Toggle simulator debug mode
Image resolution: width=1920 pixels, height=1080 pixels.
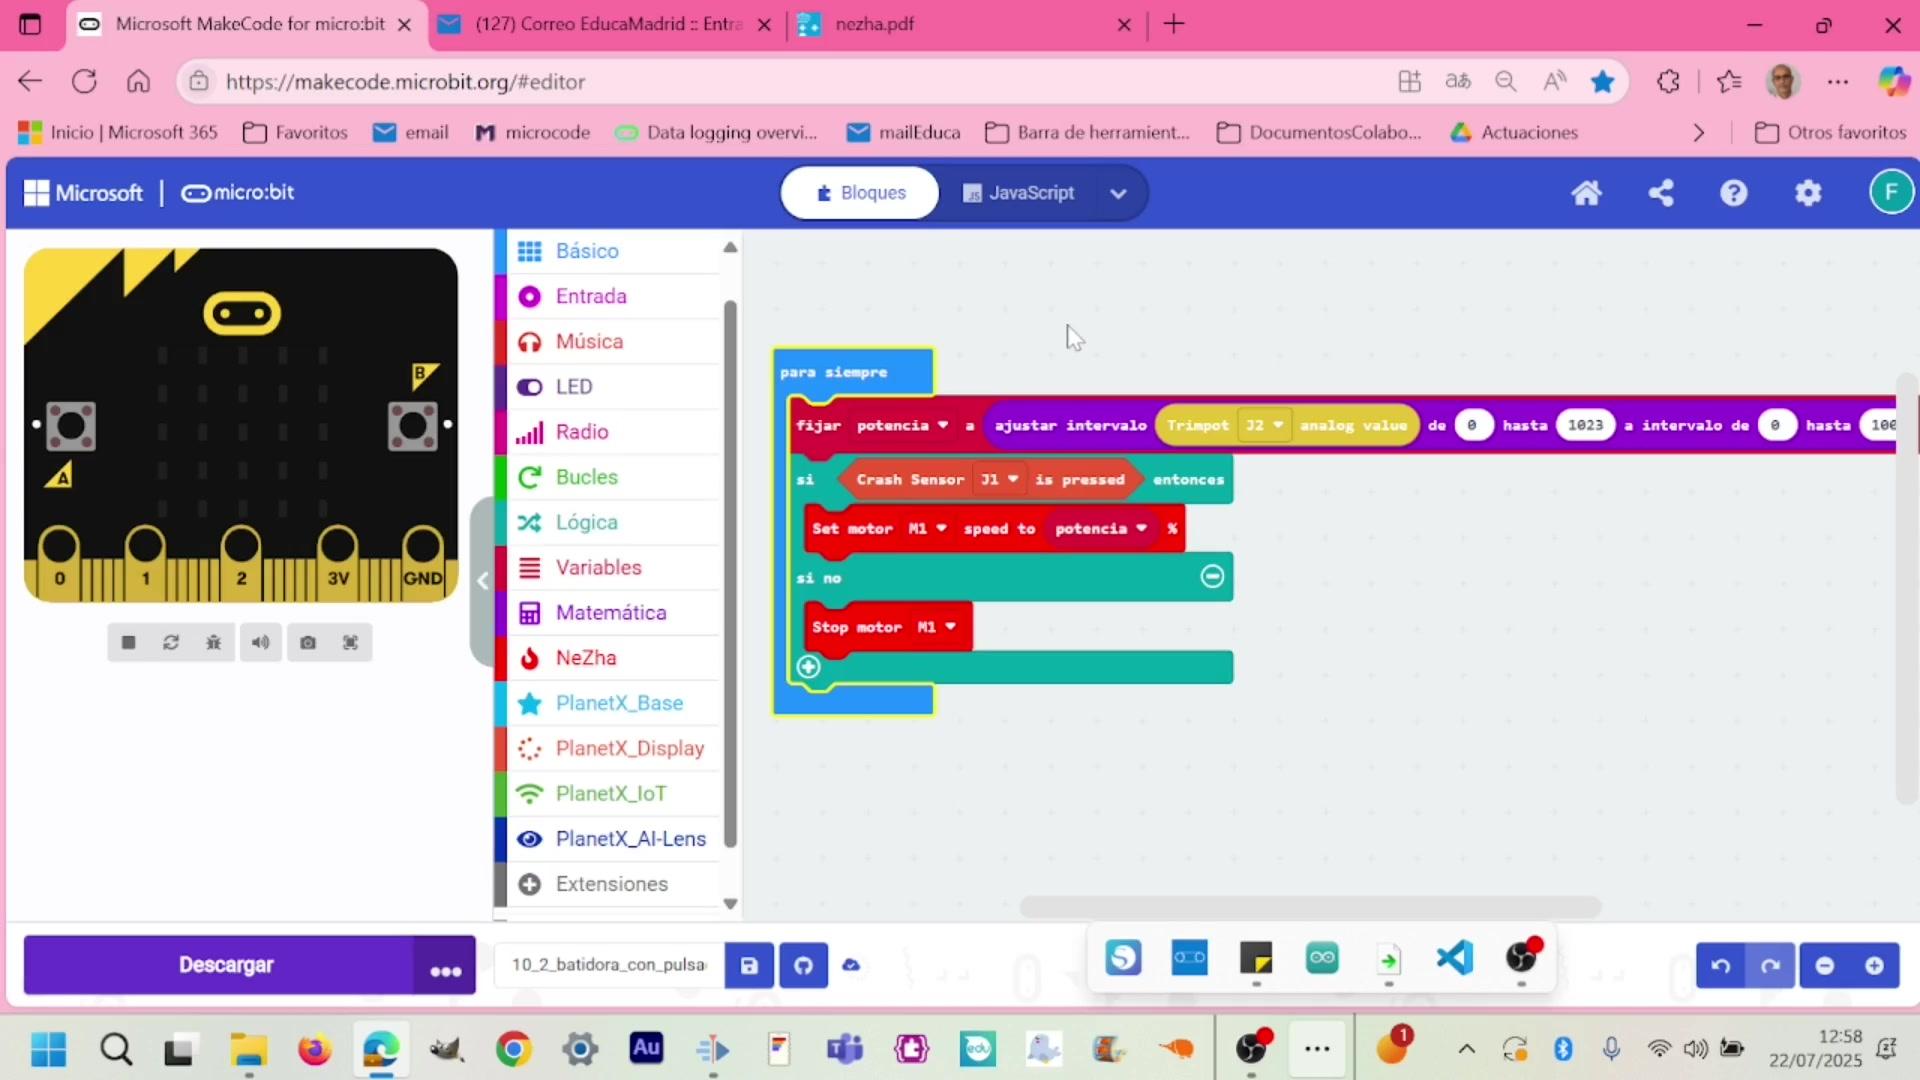[213, 643]
